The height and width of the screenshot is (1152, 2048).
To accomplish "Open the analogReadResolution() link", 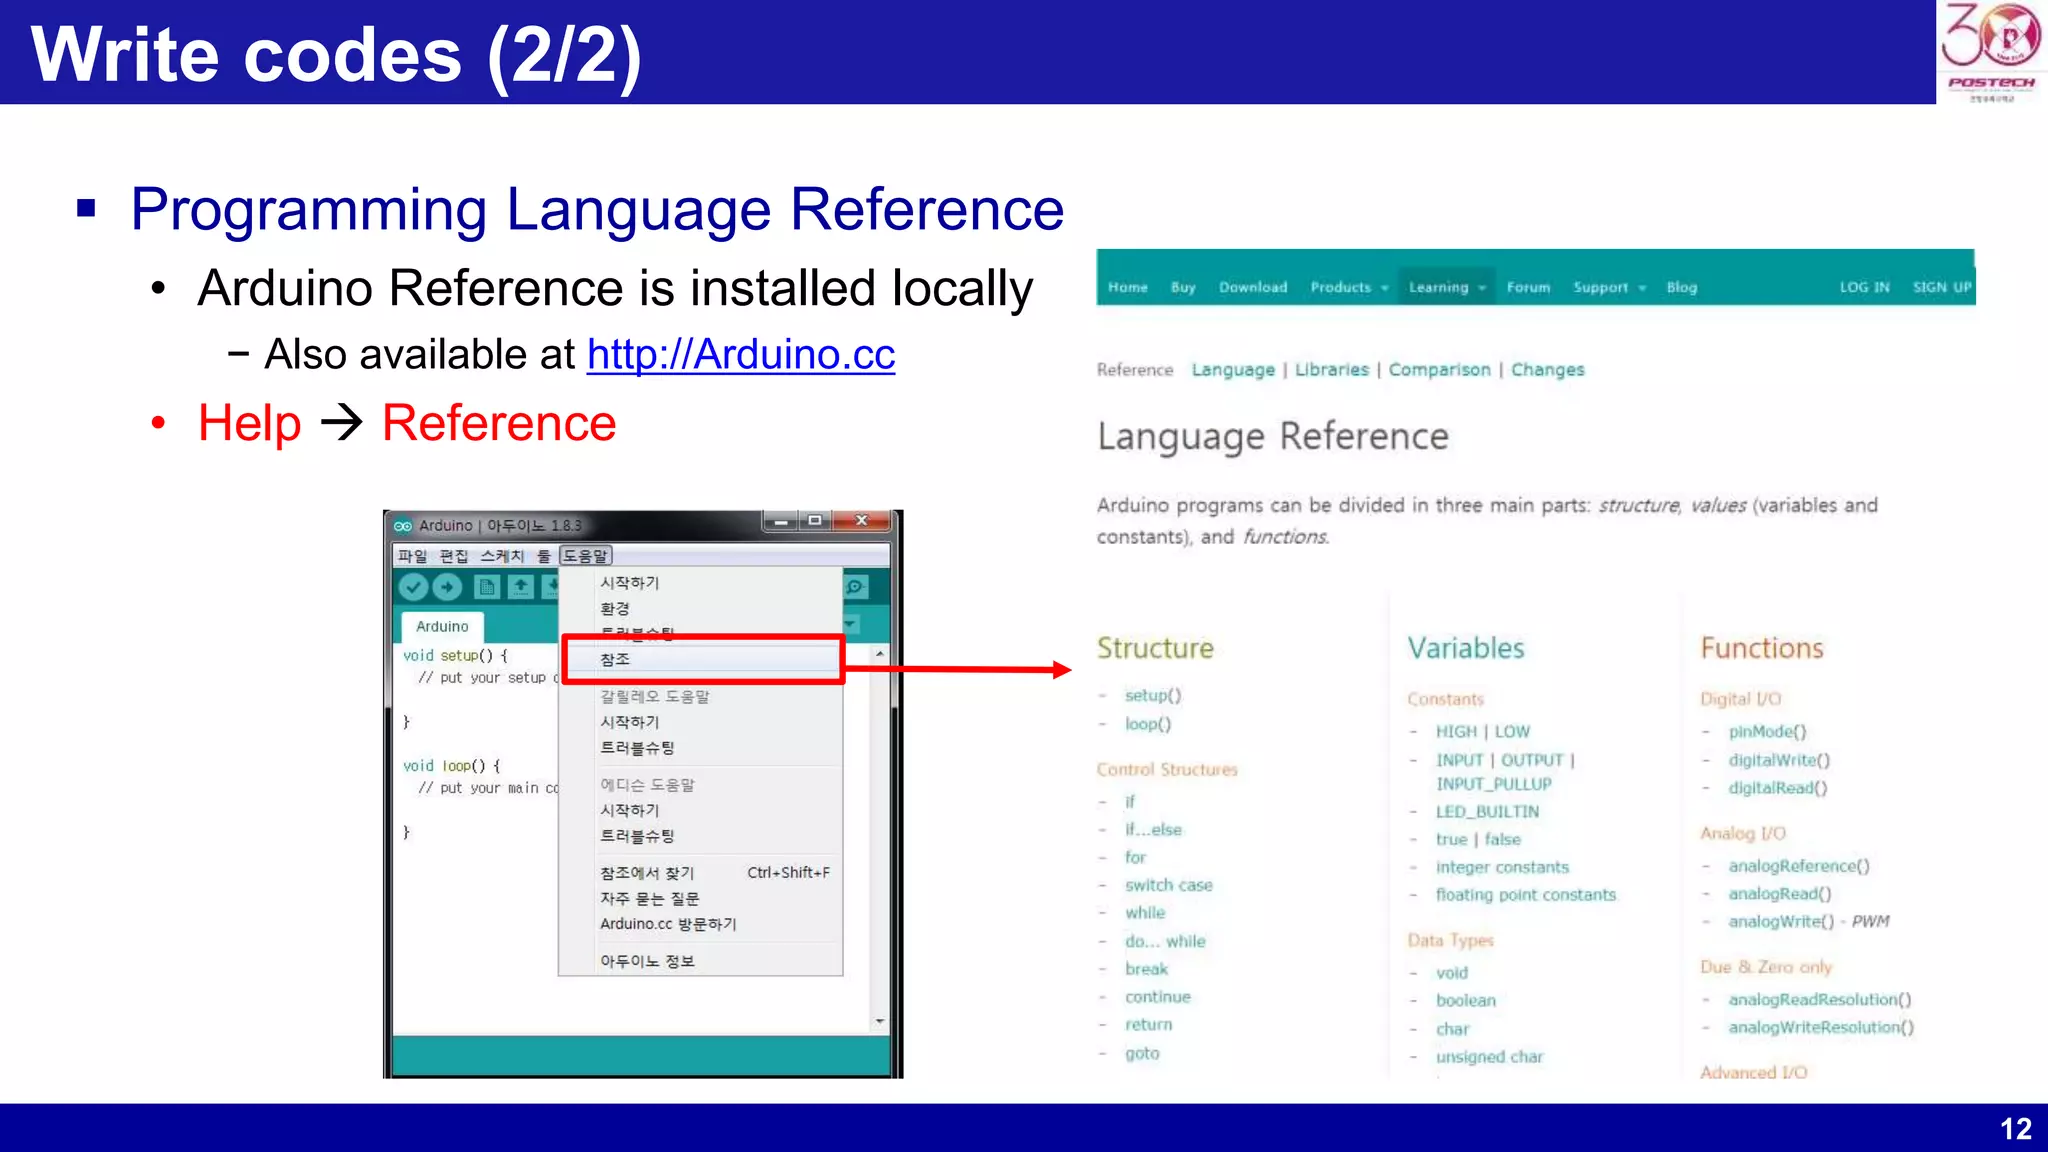I will pyautogui.click(x=1820, y=1000).
